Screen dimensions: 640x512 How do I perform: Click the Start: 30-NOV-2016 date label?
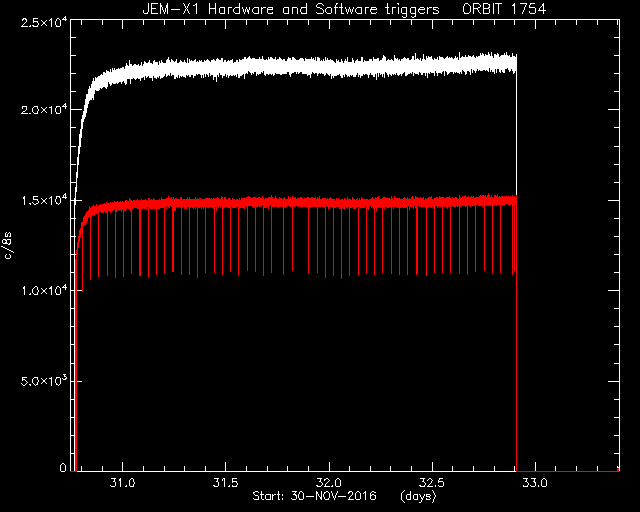(x=314, y=496)
